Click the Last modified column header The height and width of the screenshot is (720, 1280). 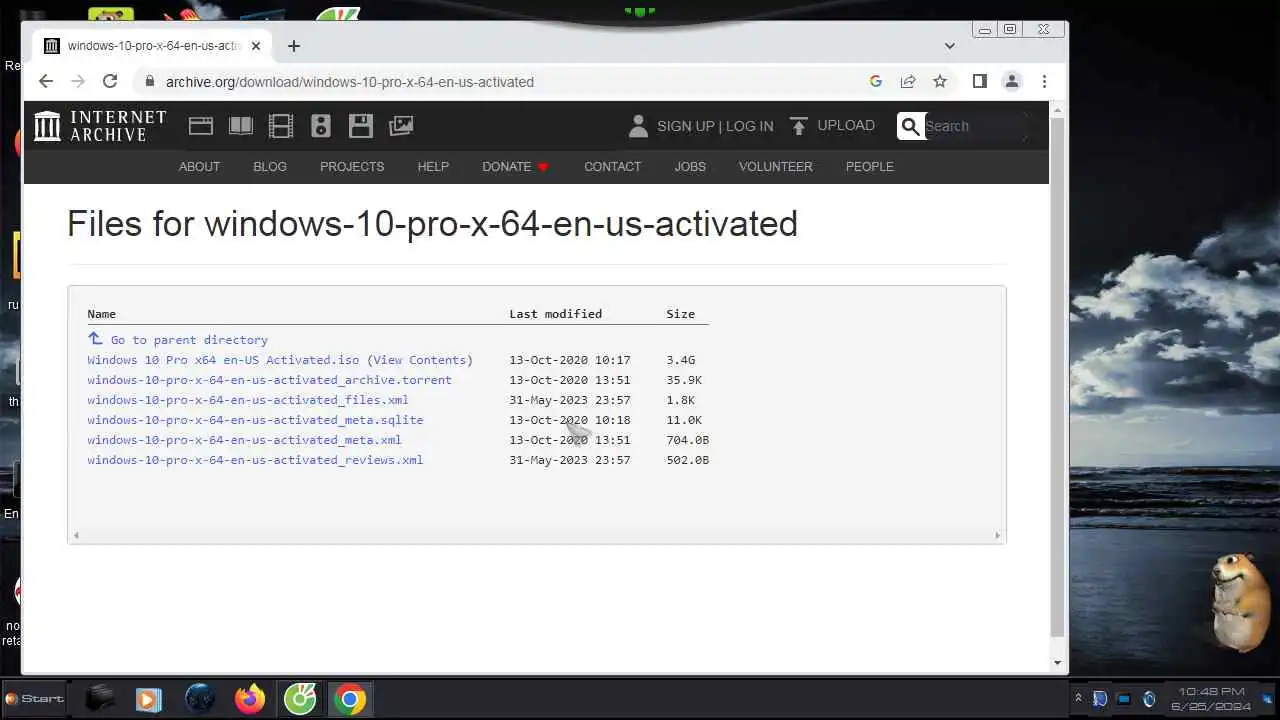tap(556, 314)
